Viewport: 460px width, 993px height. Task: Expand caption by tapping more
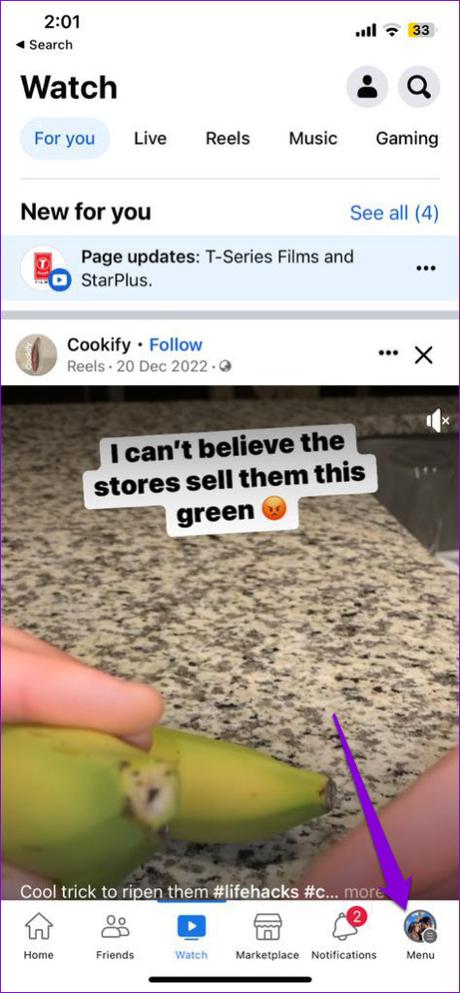coord(364,892)
